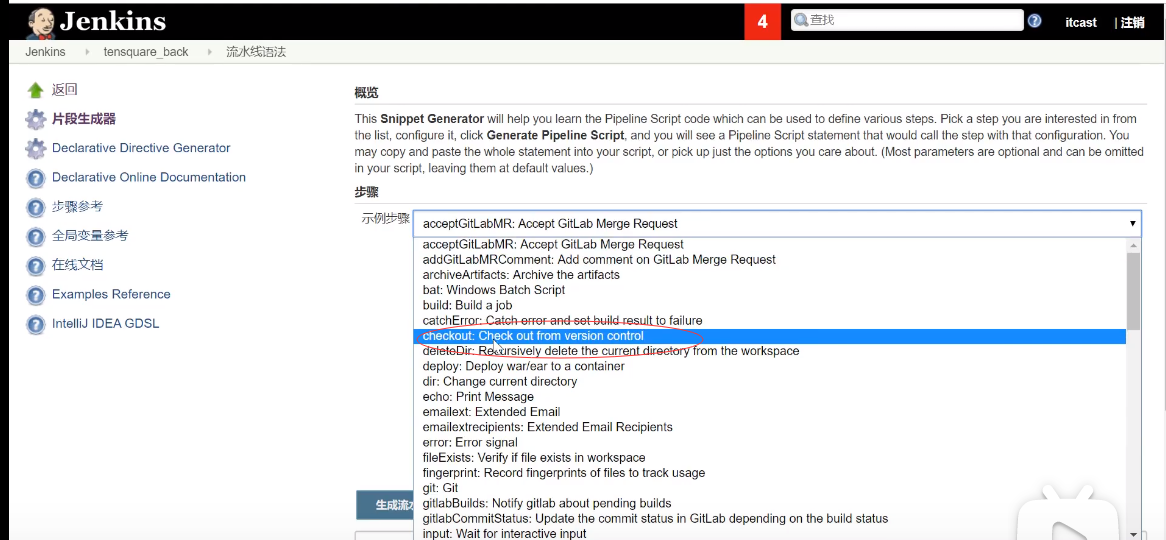Viewport: 1166px width, 540px height.
Task: Click the help icon beside 步骤参考
Action: pyautogui.click(x=35, y=207)
